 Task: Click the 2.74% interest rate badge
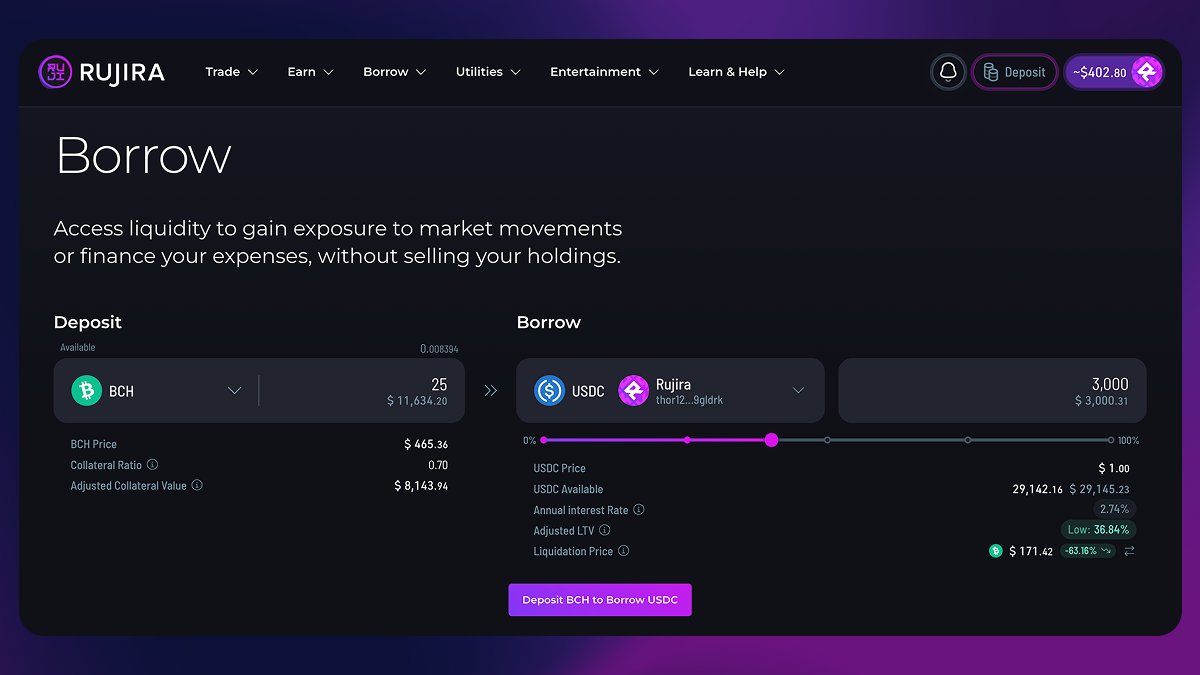(1115, 510)
